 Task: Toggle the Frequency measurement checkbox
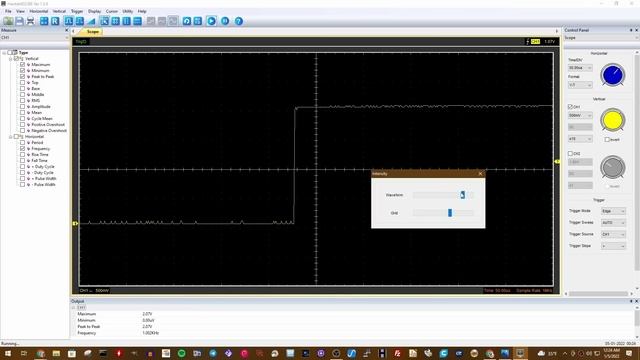(22, 149)
